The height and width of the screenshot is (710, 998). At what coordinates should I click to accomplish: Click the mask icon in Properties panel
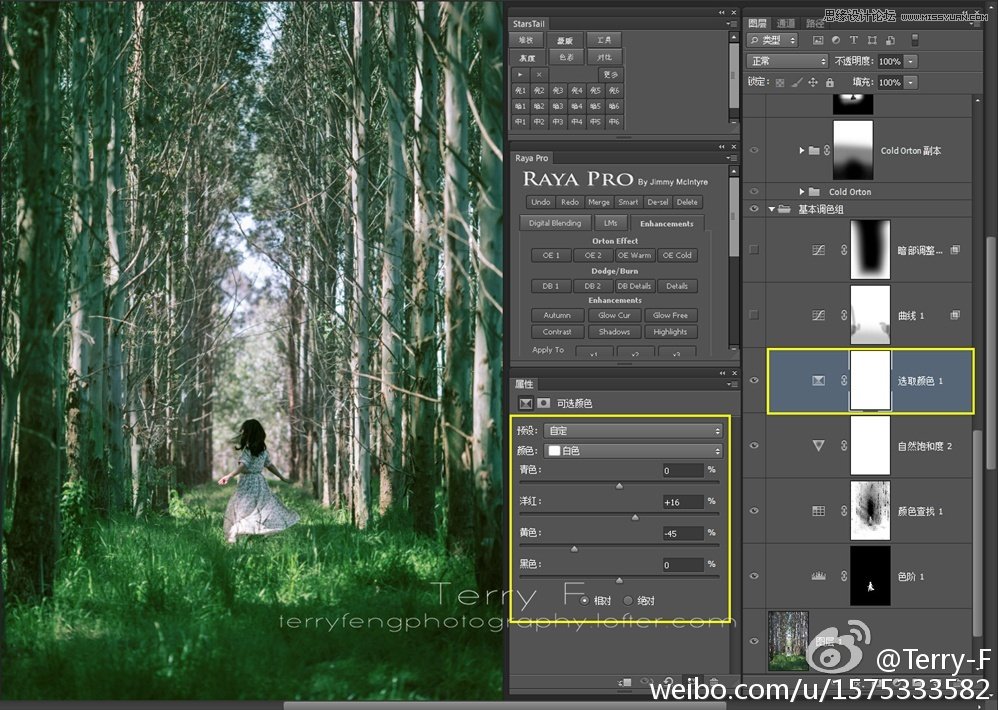tap(544, 403)
